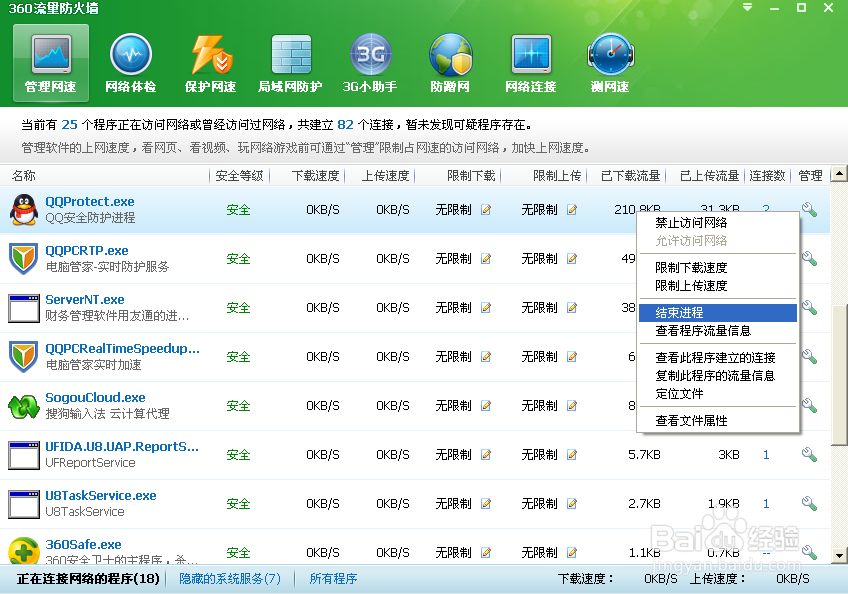Open manage wrench for ServerNT.exe

coord(809,307)
